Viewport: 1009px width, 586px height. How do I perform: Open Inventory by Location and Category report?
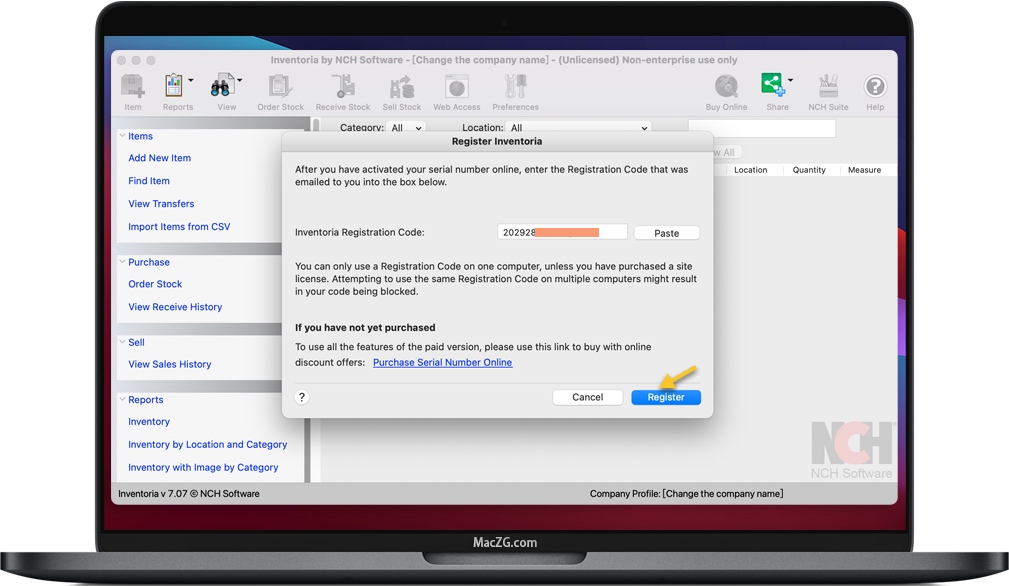[x=207, y=444]
